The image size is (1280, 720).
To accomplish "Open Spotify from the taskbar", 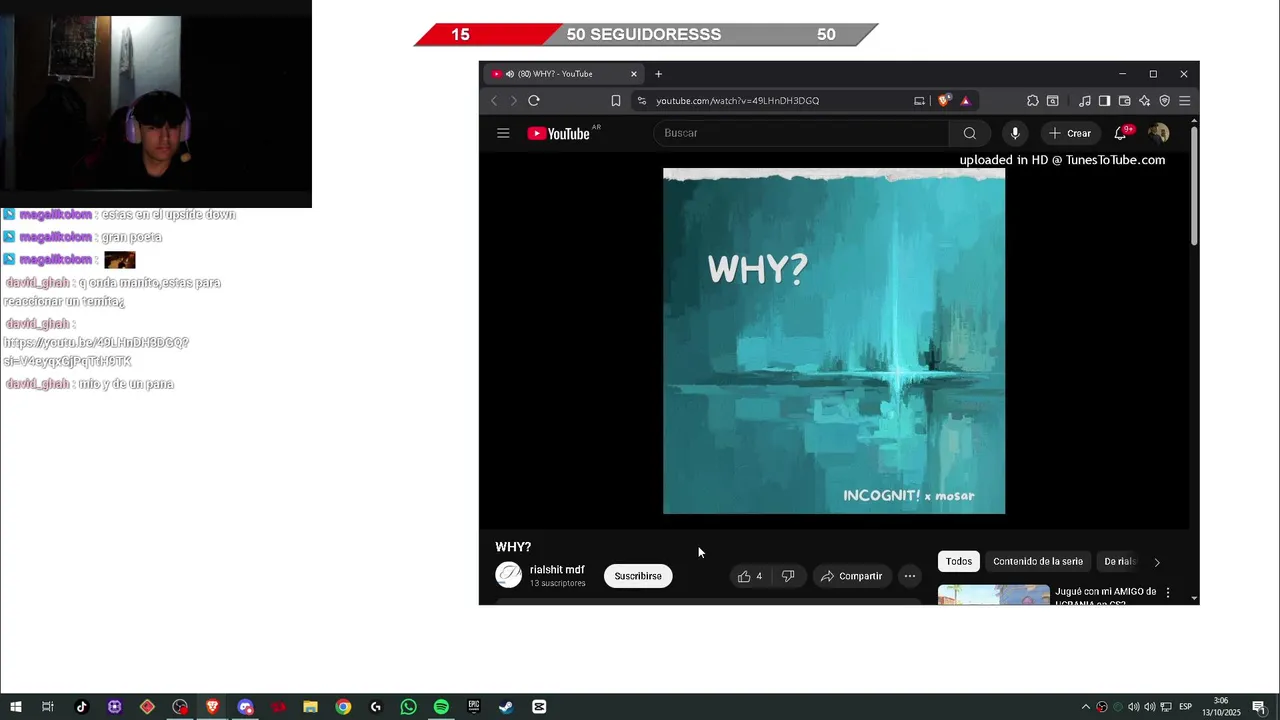I will 441,707.
